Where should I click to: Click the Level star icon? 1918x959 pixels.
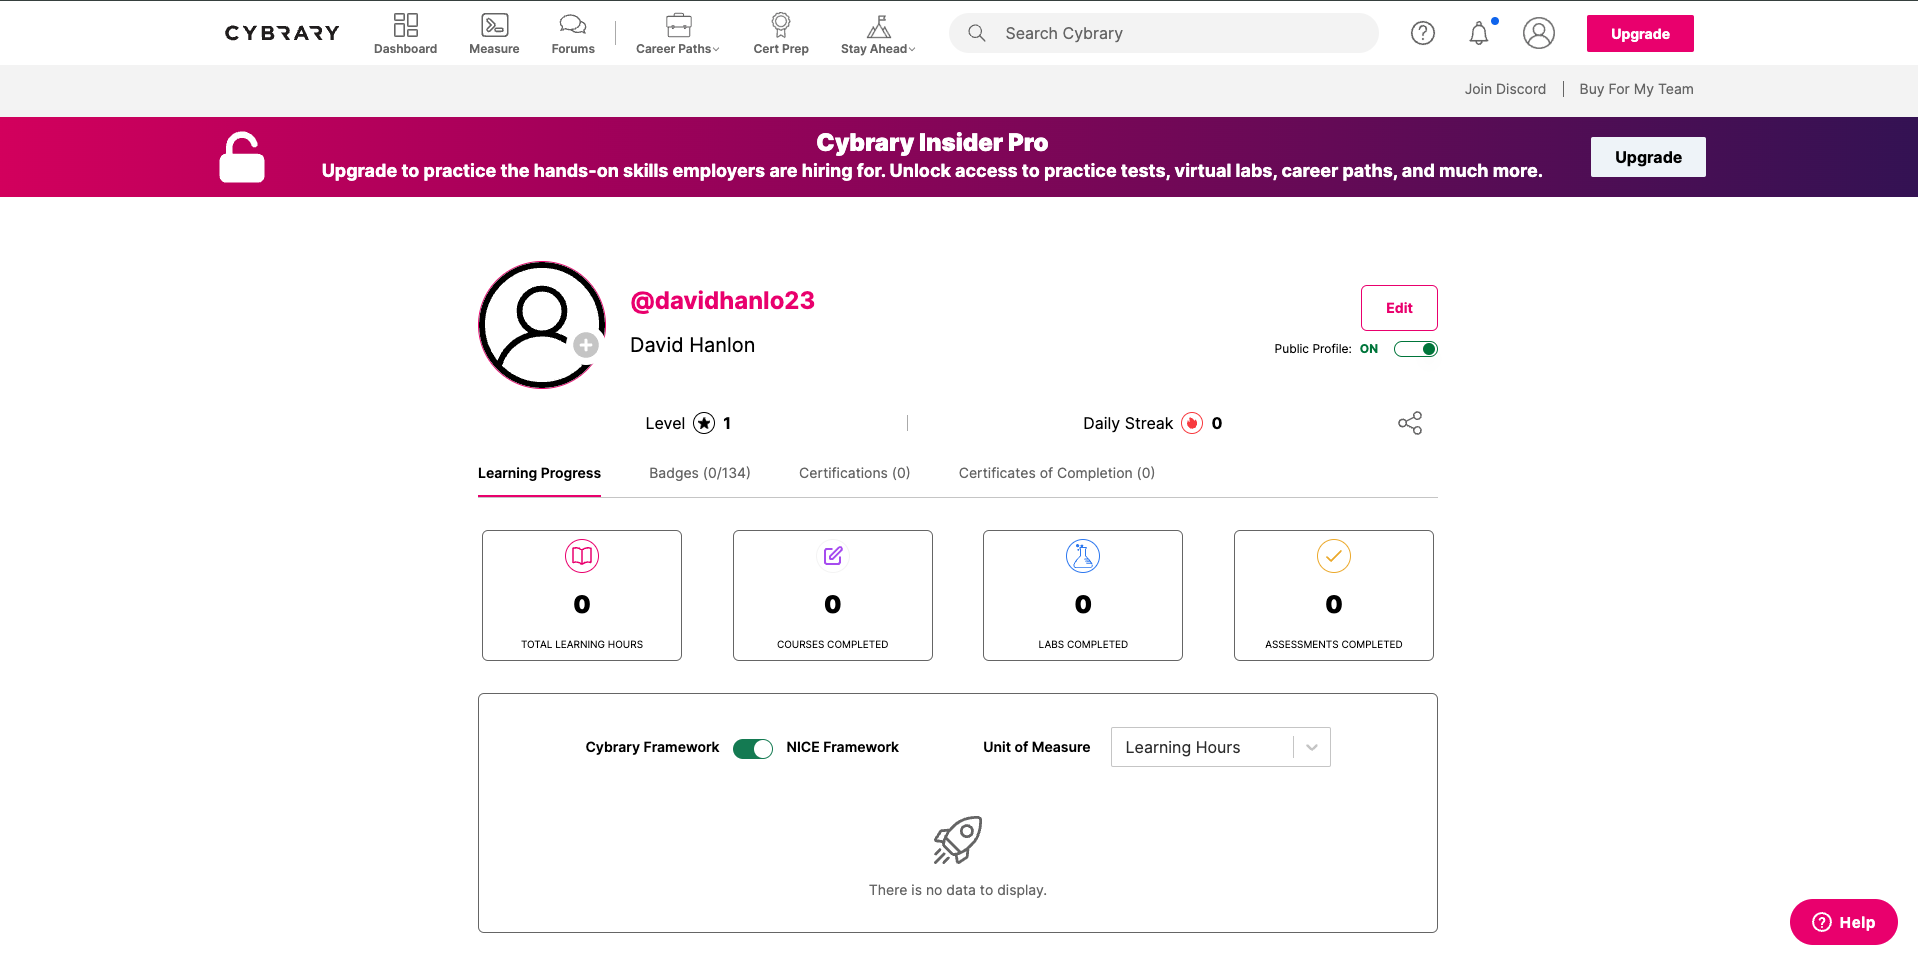(704, 423)
